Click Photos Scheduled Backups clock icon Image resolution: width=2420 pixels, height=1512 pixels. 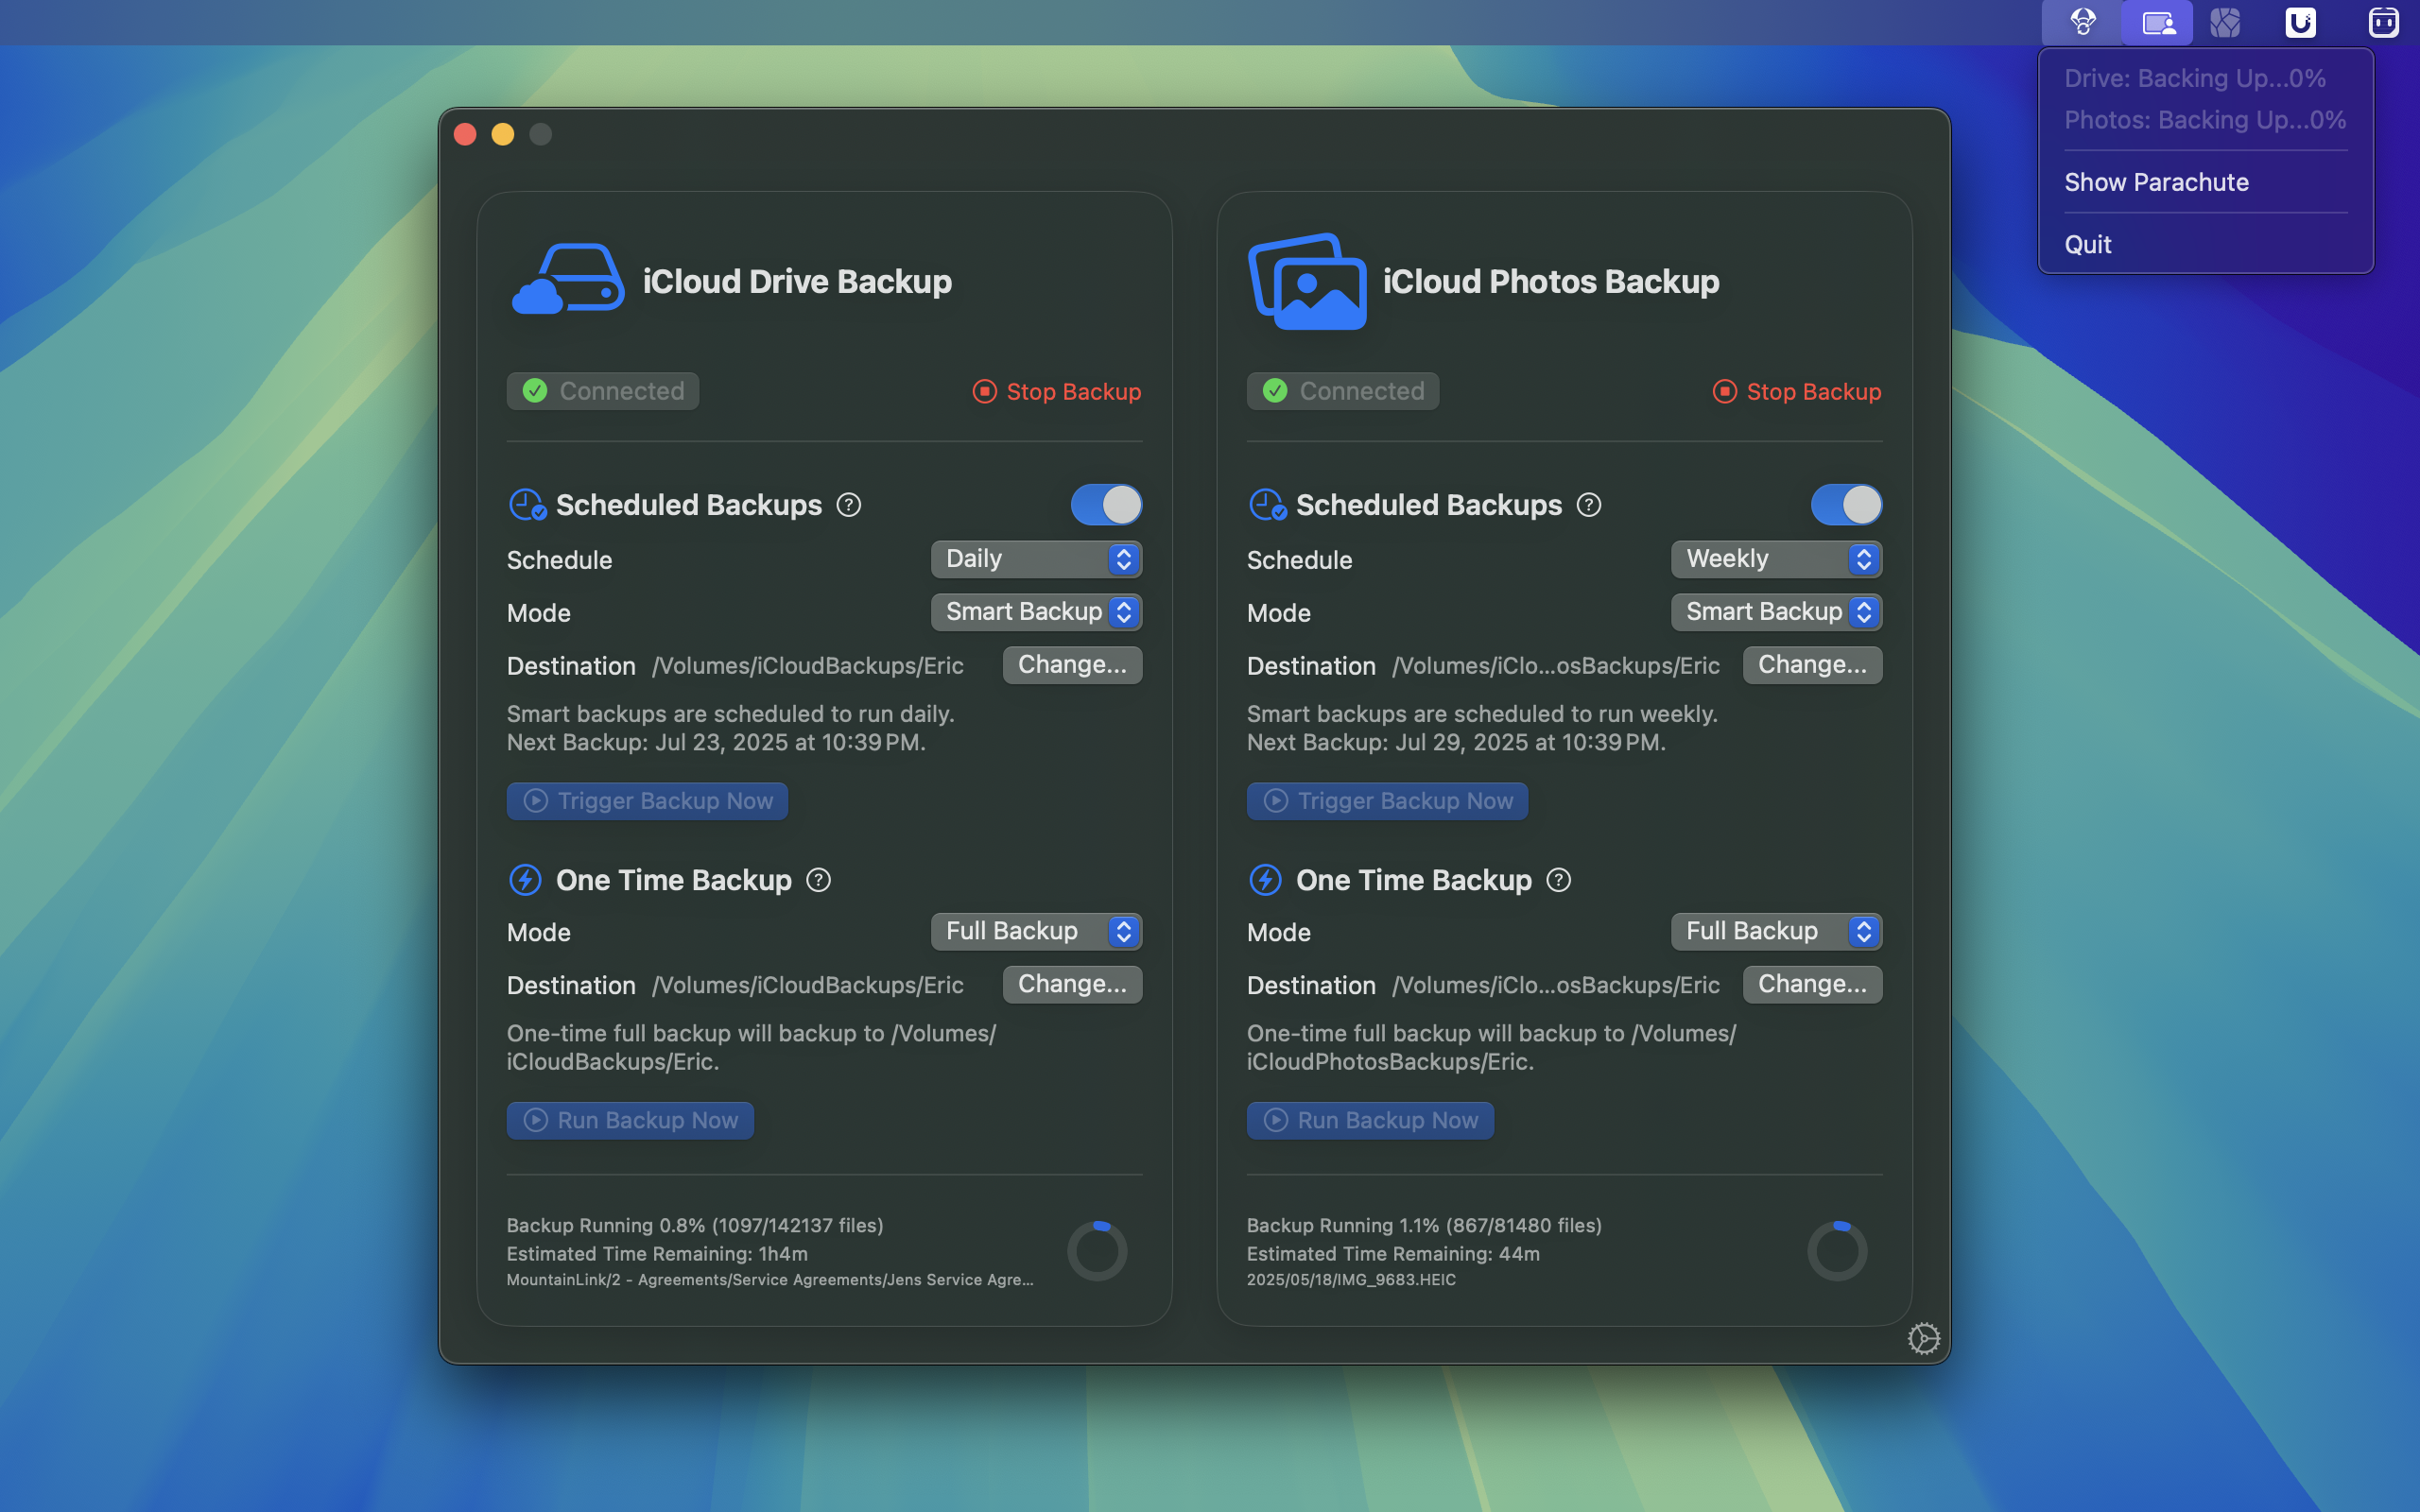click(1267, 505)
